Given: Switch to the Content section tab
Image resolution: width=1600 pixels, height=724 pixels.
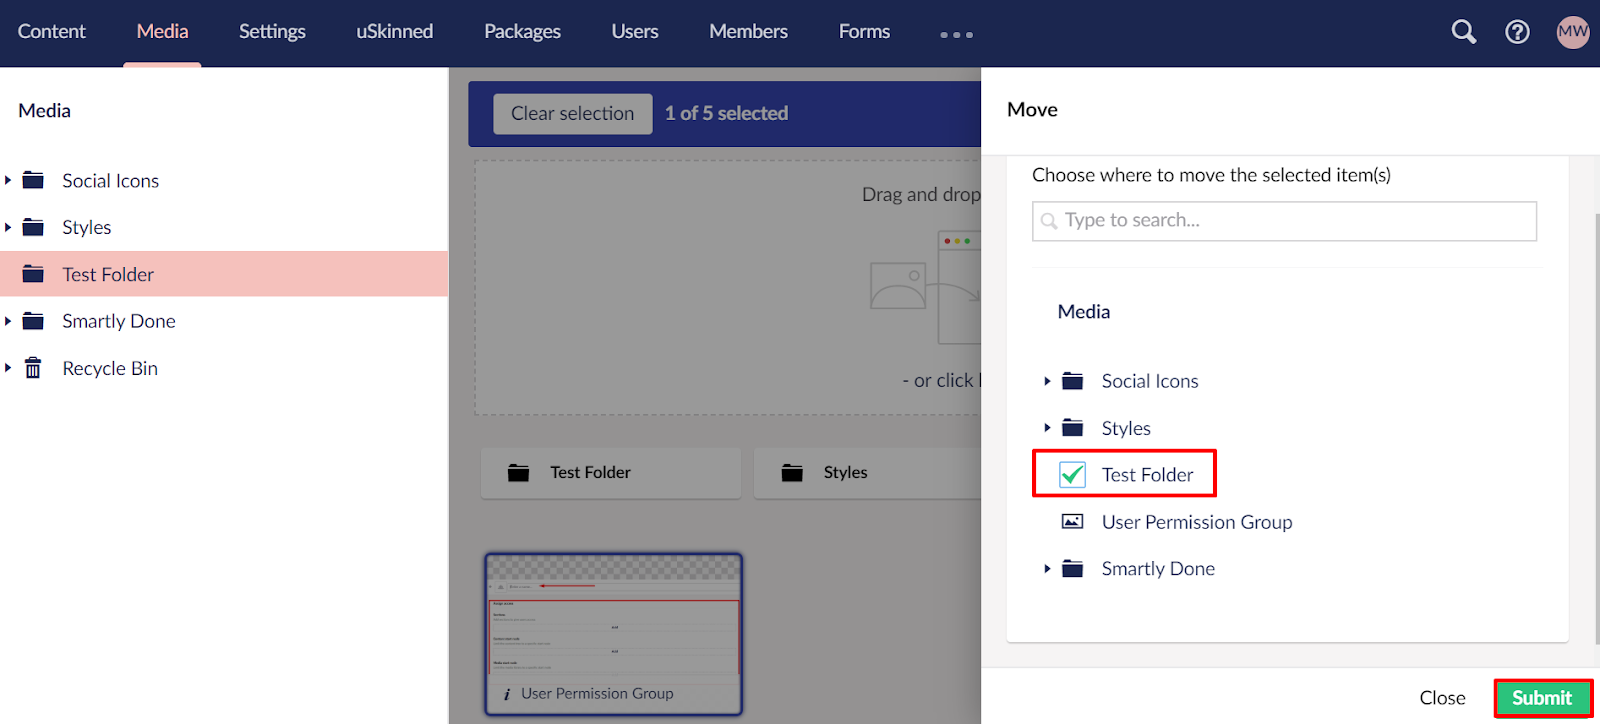Looking at the screenshot, I should [51, 32].
